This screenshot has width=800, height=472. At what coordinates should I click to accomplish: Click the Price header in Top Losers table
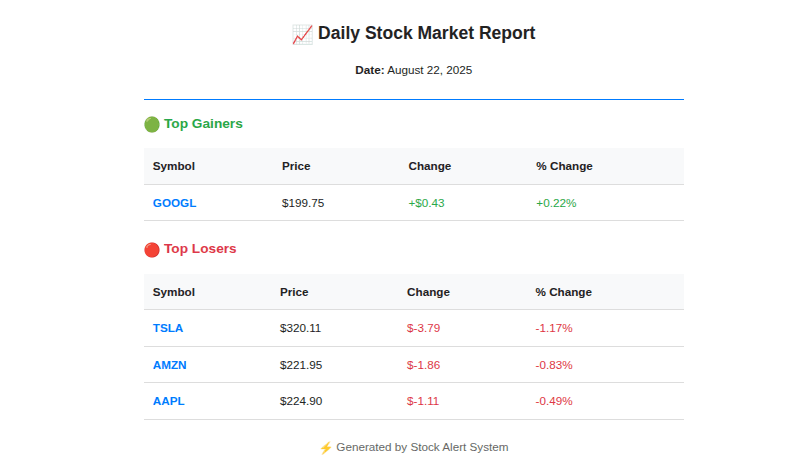pyautogui.click(x=294, y=292)
